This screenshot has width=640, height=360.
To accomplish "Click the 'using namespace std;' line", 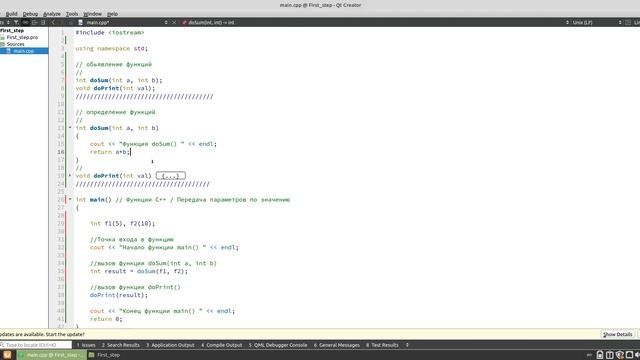I will 111,48.
